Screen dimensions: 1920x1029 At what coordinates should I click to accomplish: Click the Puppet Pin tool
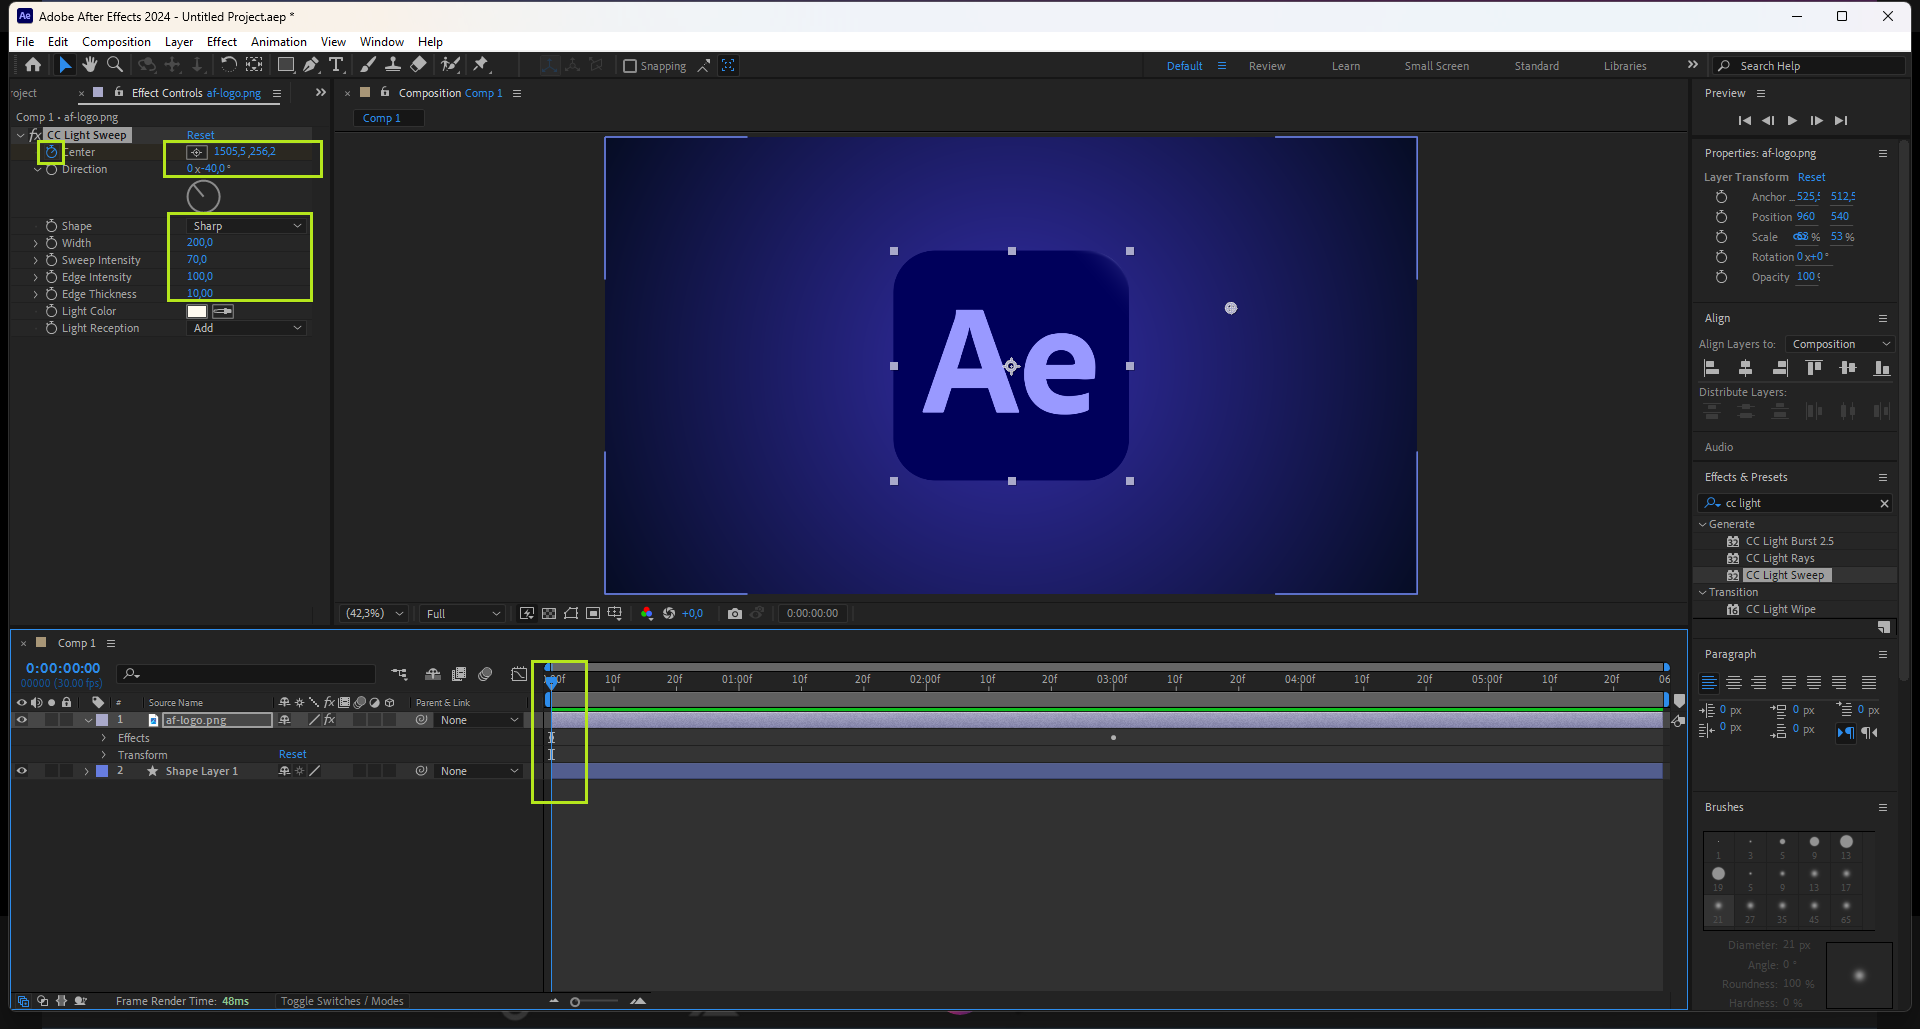(x=481, y=65)
